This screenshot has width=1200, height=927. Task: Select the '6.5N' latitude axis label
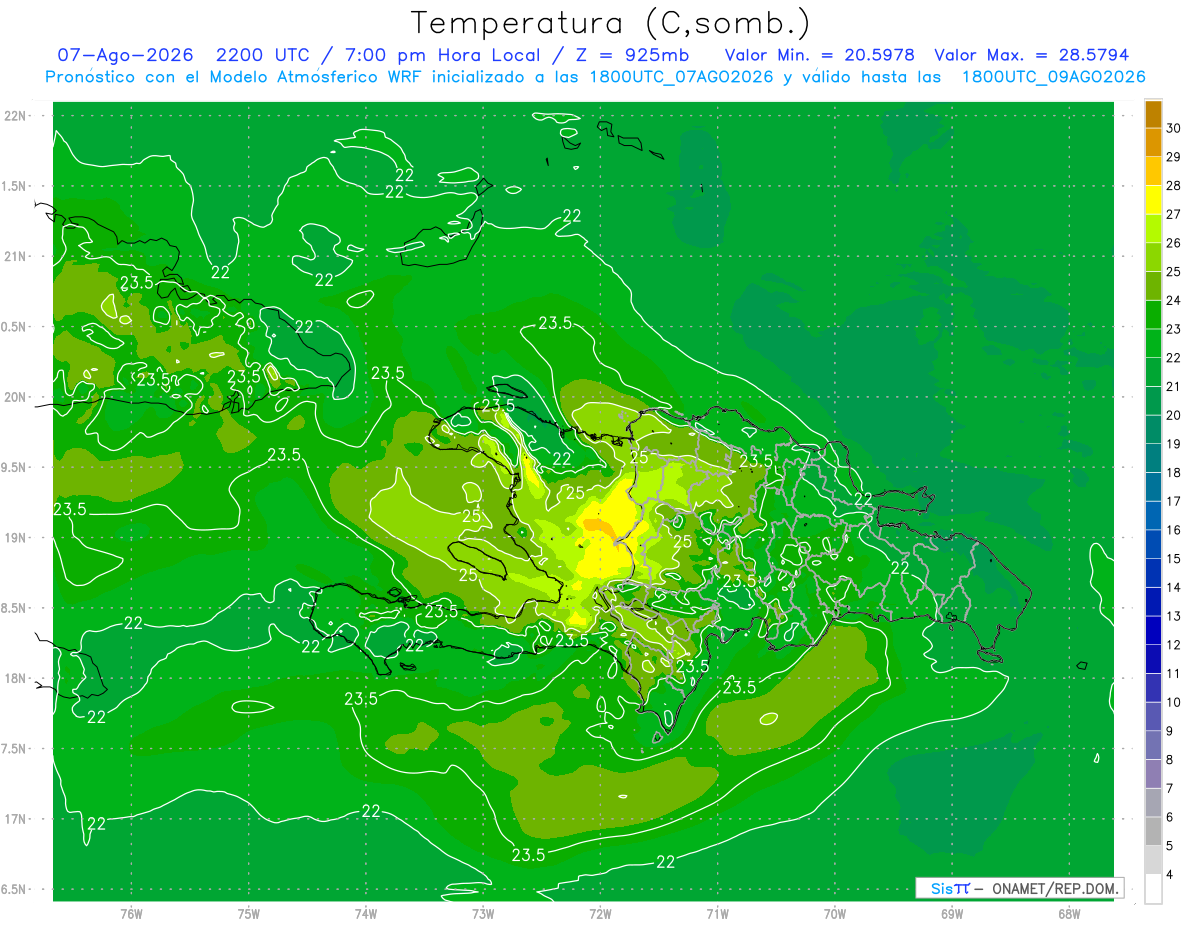15,889
